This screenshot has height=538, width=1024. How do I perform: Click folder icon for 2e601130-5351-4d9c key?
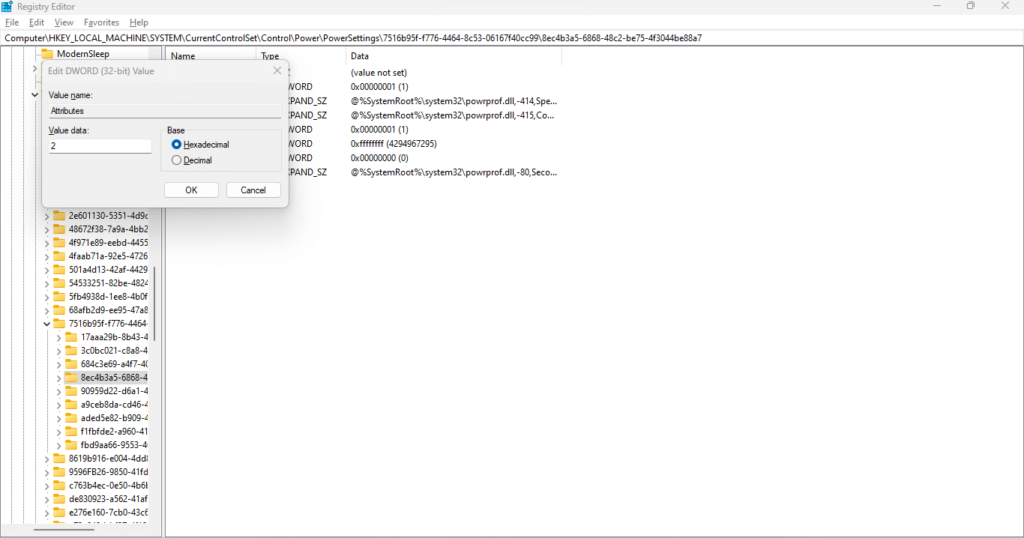(x=59, y=215)
